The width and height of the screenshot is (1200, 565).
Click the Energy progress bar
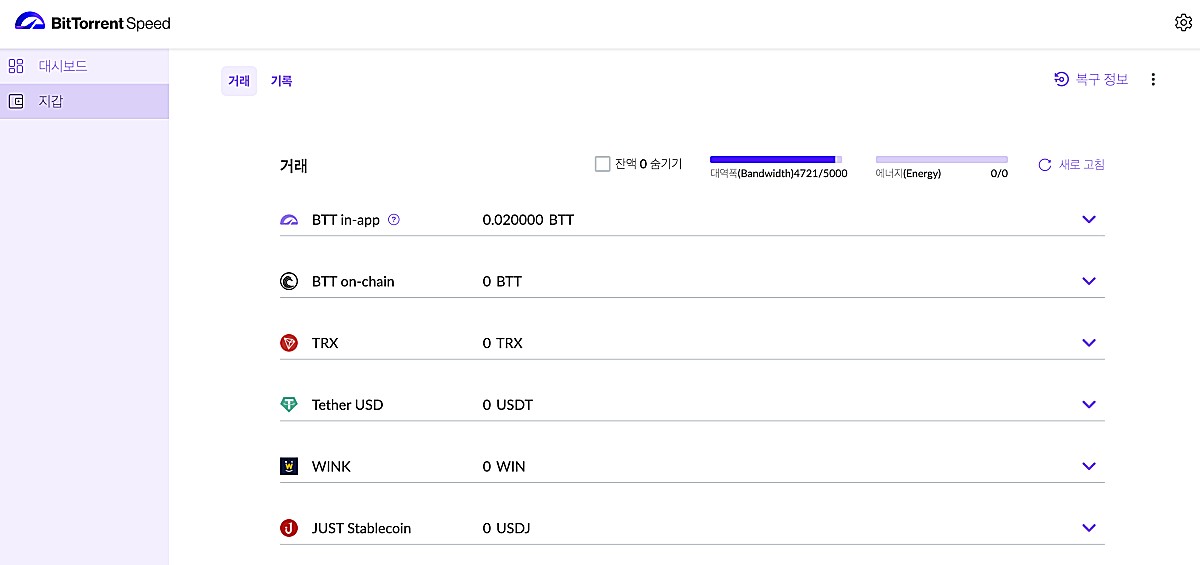[942, 159]
